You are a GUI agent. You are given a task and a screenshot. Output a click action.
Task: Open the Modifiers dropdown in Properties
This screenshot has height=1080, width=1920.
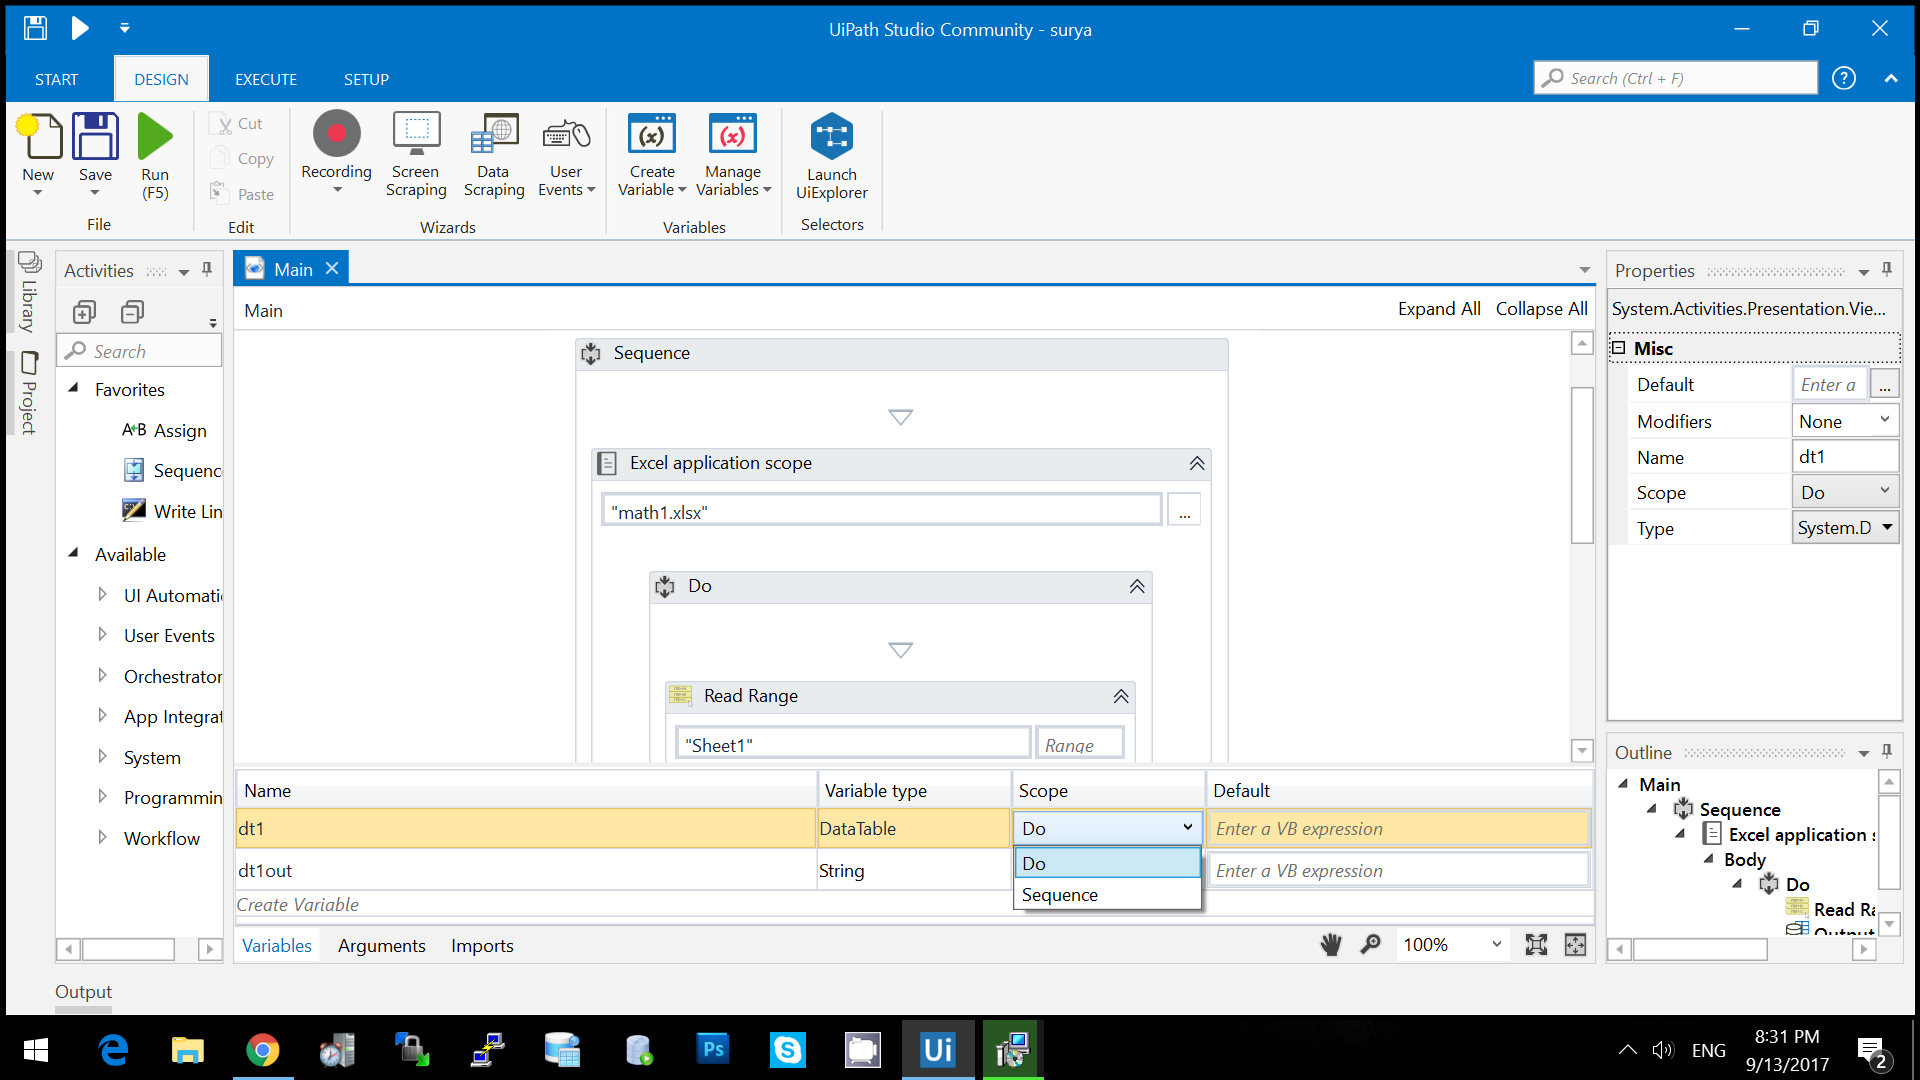[x=1845, y=421]
